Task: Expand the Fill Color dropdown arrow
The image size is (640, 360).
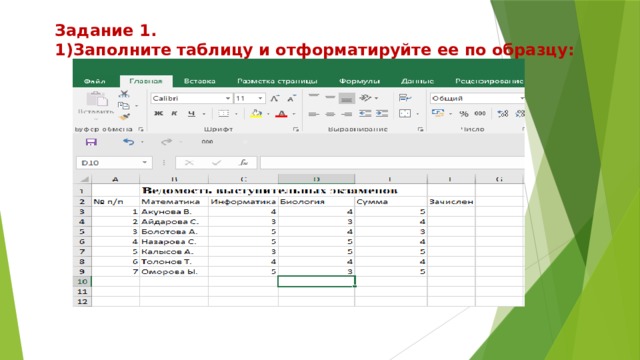Action: pos(268,114)
